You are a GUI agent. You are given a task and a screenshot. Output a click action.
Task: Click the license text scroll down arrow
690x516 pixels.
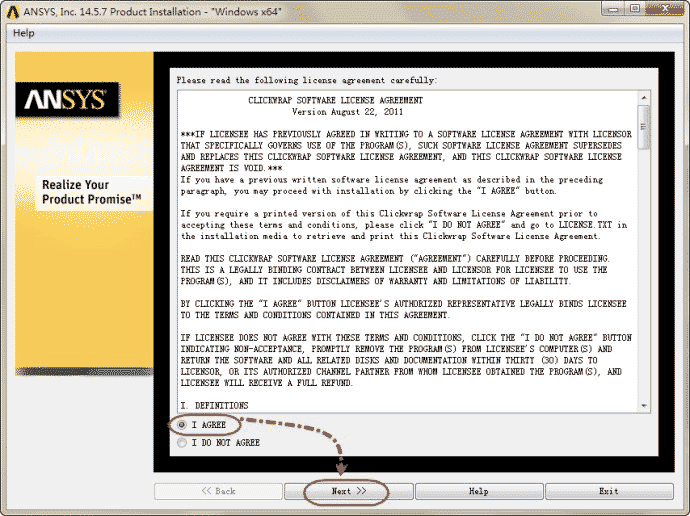coord(644,406)
